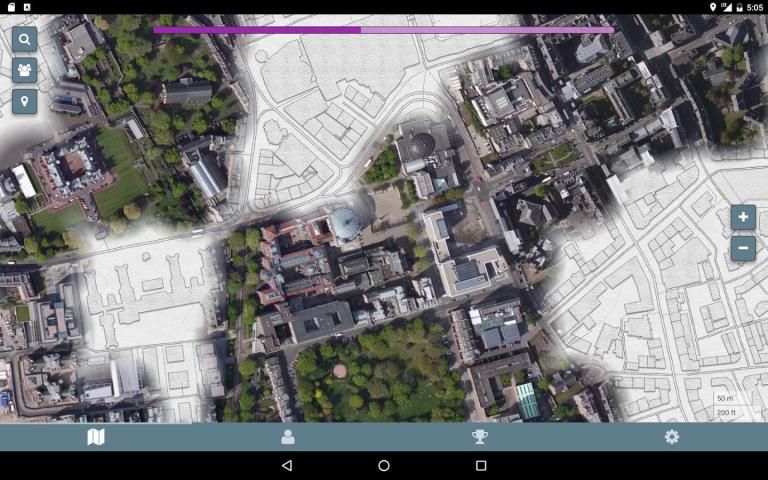Tap the 200 ft scale label
768x480 pixels.
click(x=726, y=412)
